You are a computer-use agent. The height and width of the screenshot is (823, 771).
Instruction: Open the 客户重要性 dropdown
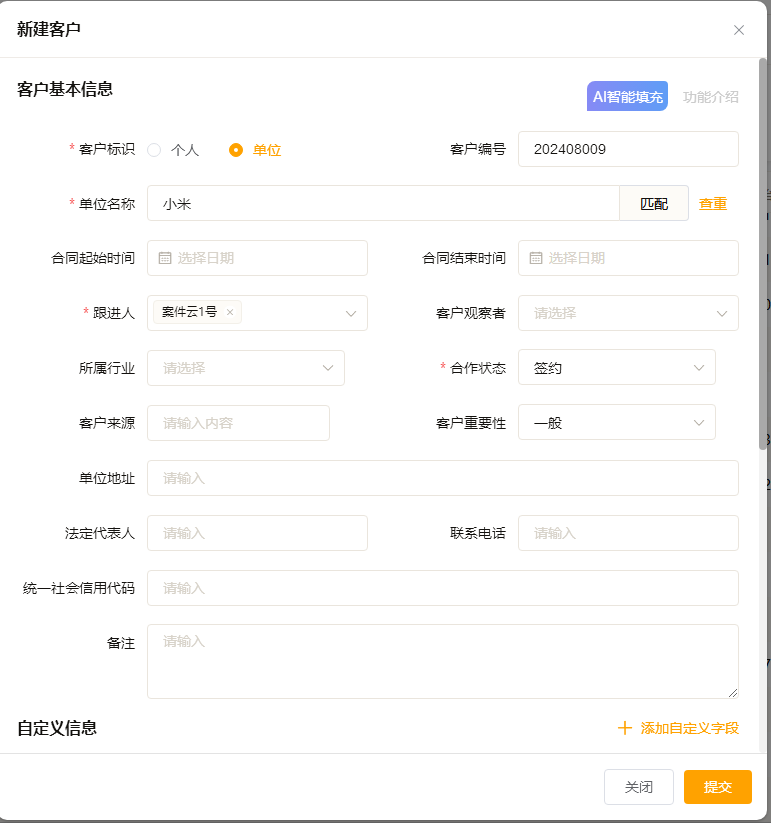click(616, 423)
